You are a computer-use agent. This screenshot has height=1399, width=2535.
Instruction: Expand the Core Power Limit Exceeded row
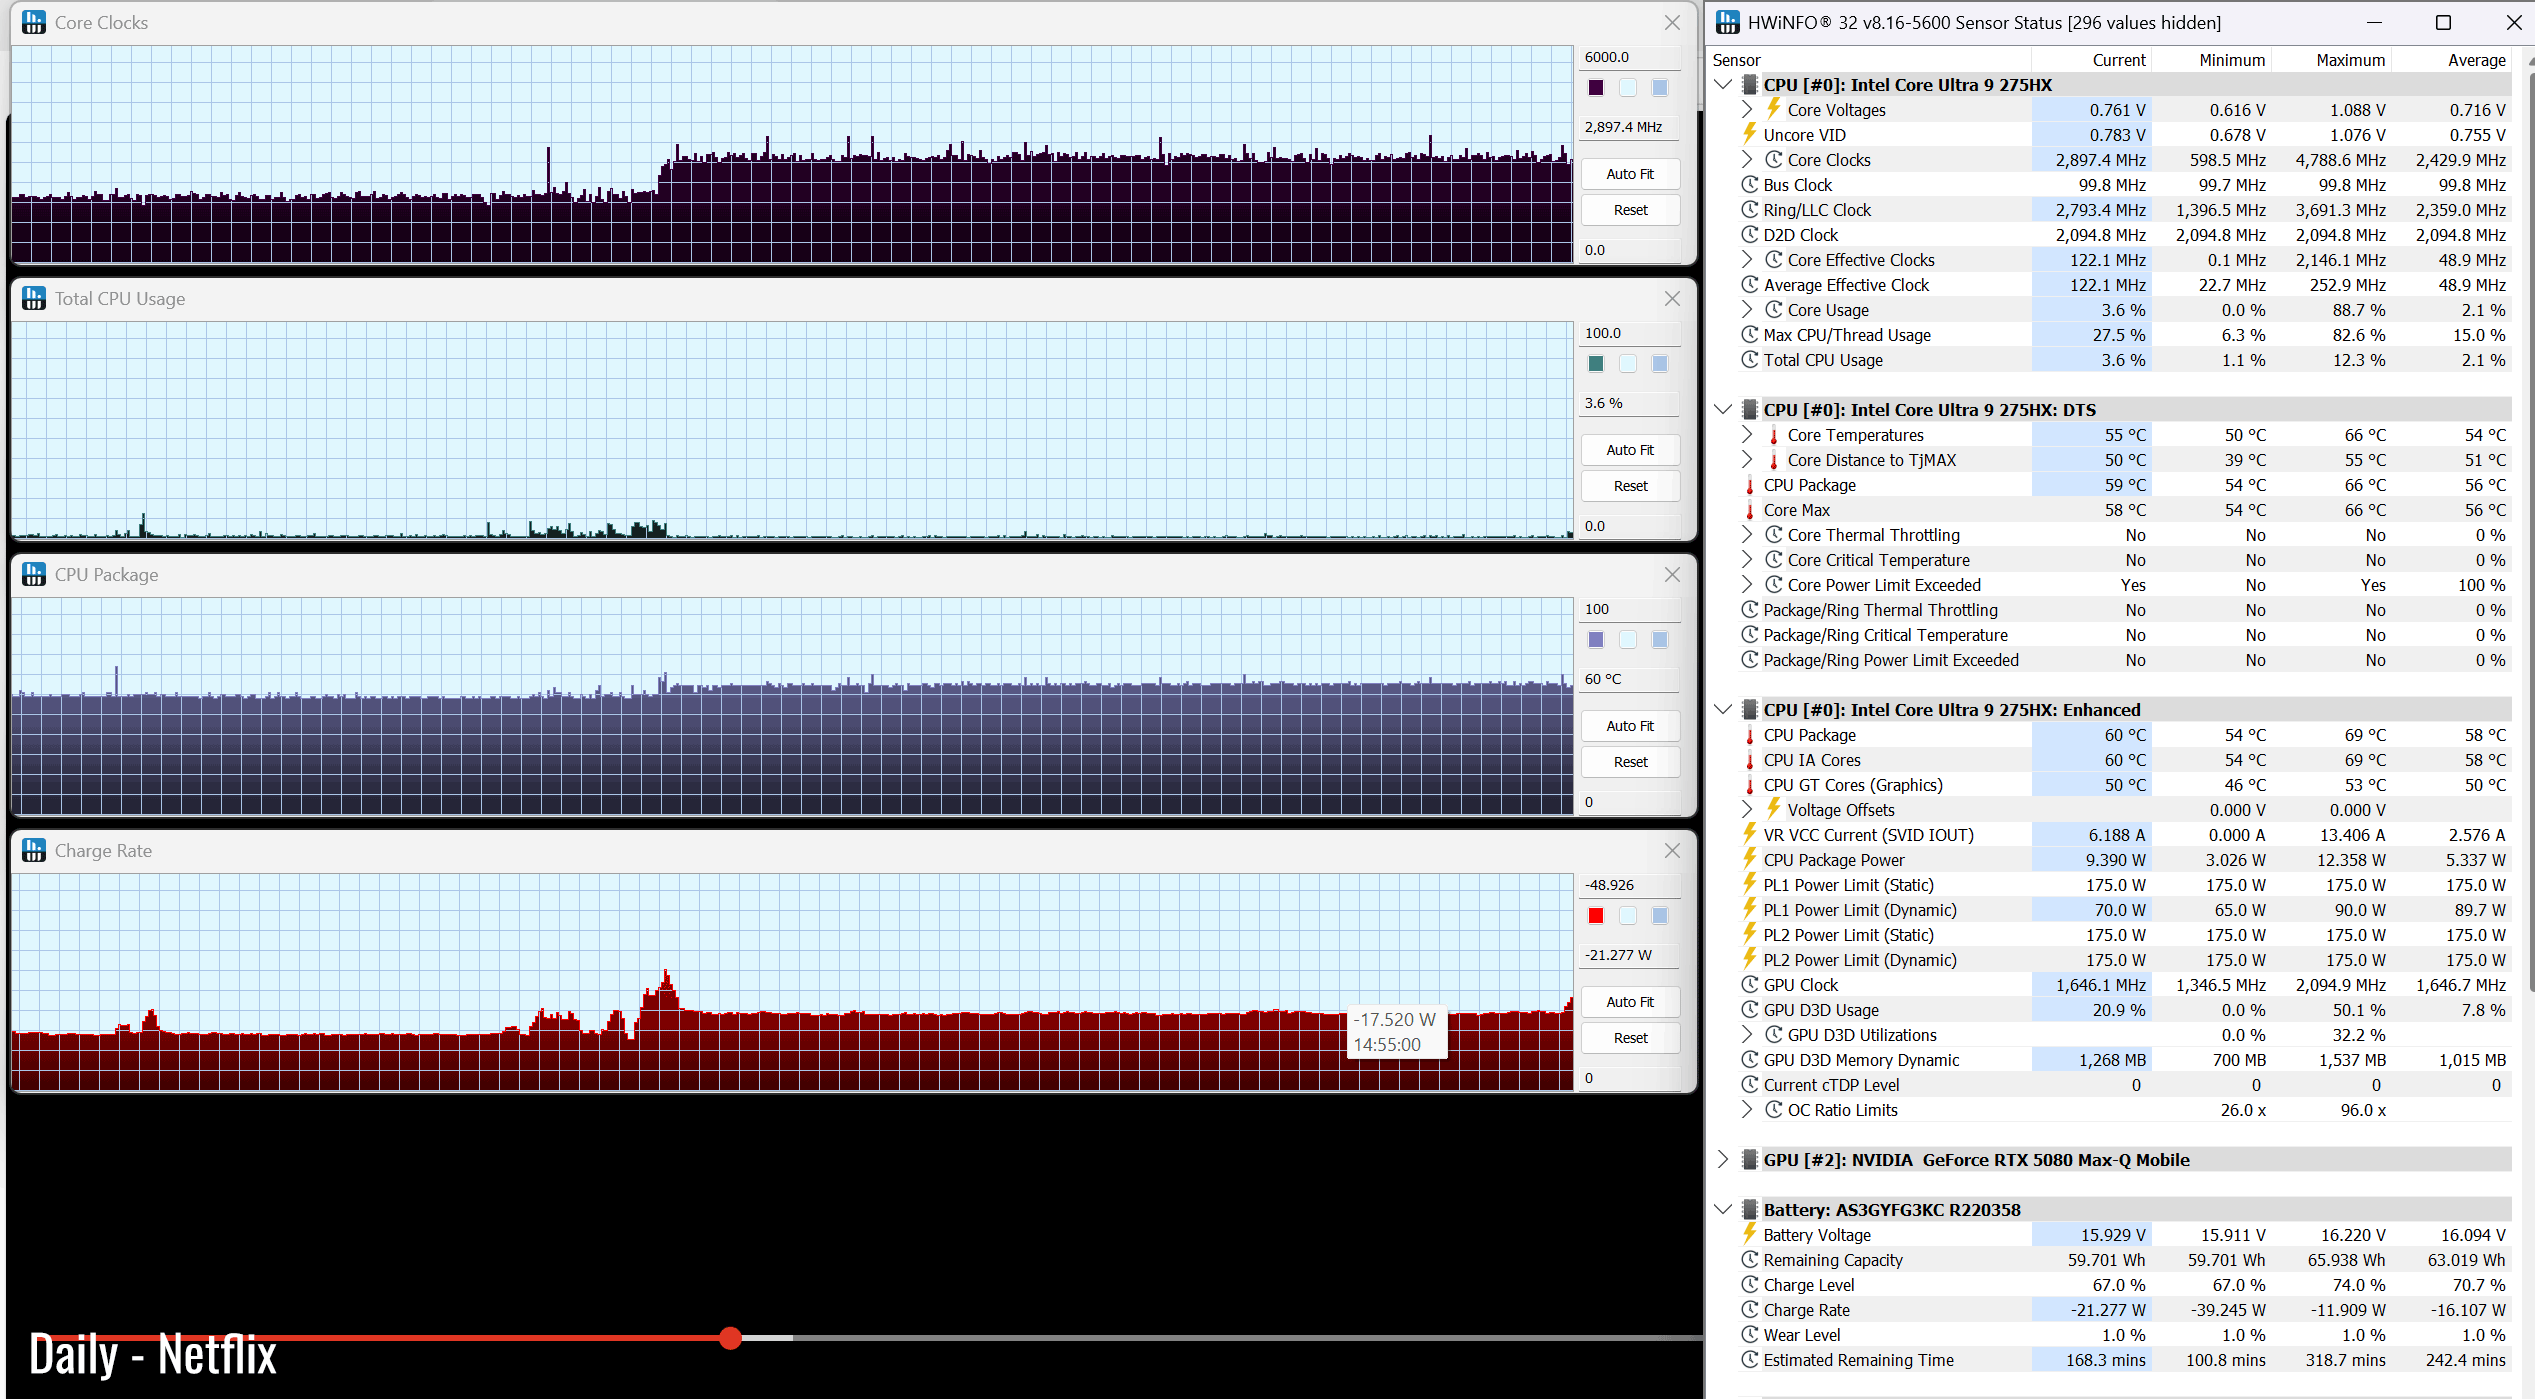tap(1747, 585)
